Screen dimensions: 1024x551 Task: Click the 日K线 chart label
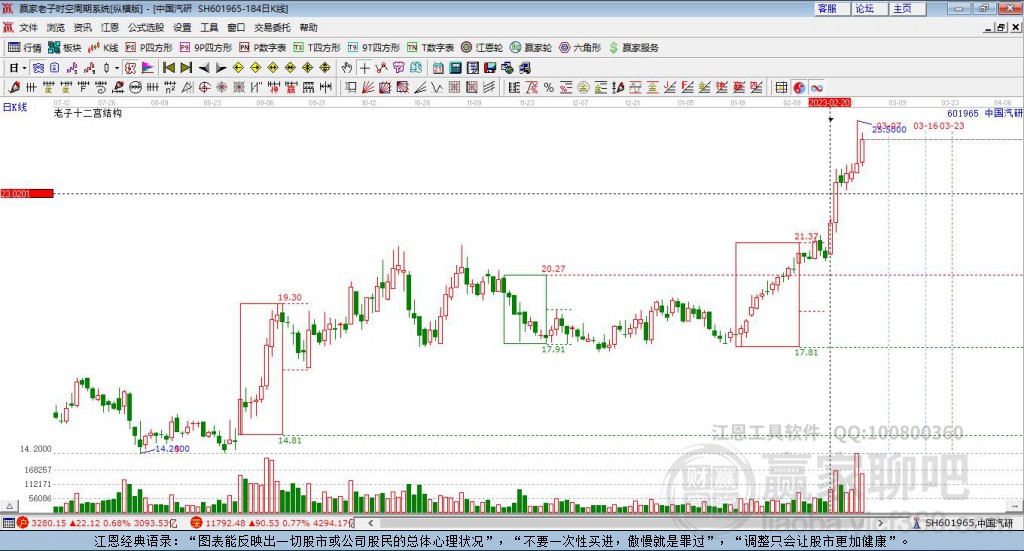click(x=15, y=107)
